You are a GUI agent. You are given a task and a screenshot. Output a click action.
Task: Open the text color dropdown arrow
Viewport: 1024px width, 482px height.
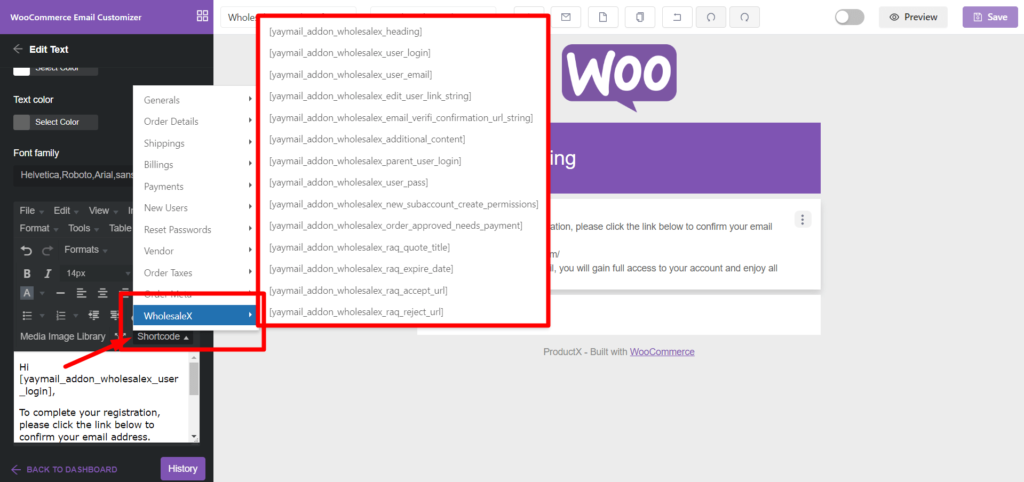(x=42, y=293)
